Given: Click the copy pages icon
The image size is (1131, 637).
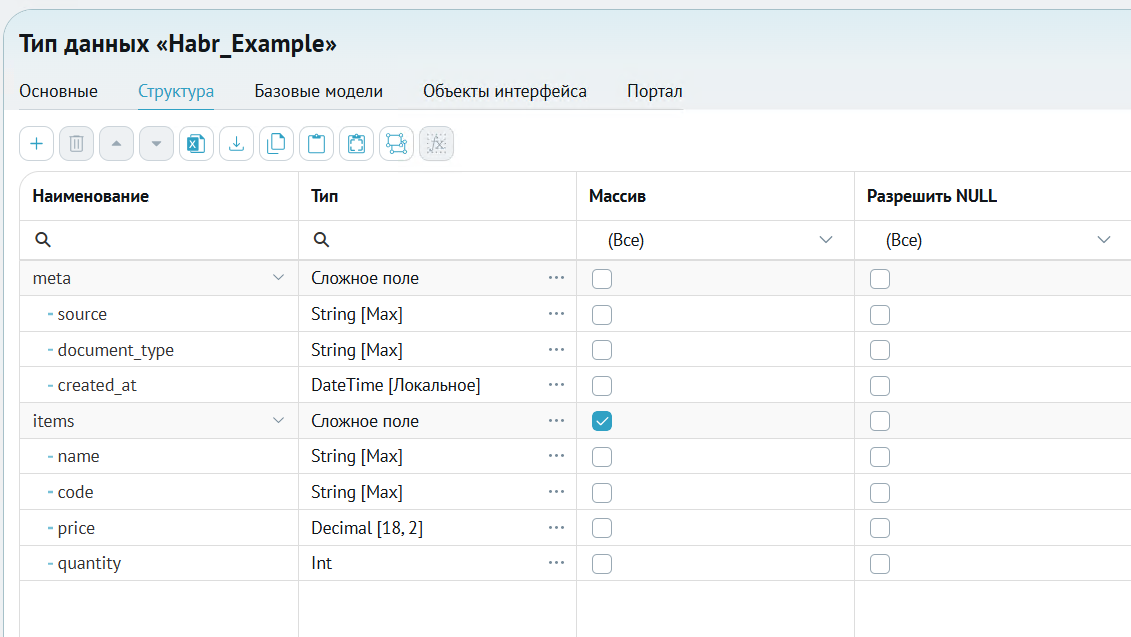Looking at the screenshot, I should [x=276, y=144].
